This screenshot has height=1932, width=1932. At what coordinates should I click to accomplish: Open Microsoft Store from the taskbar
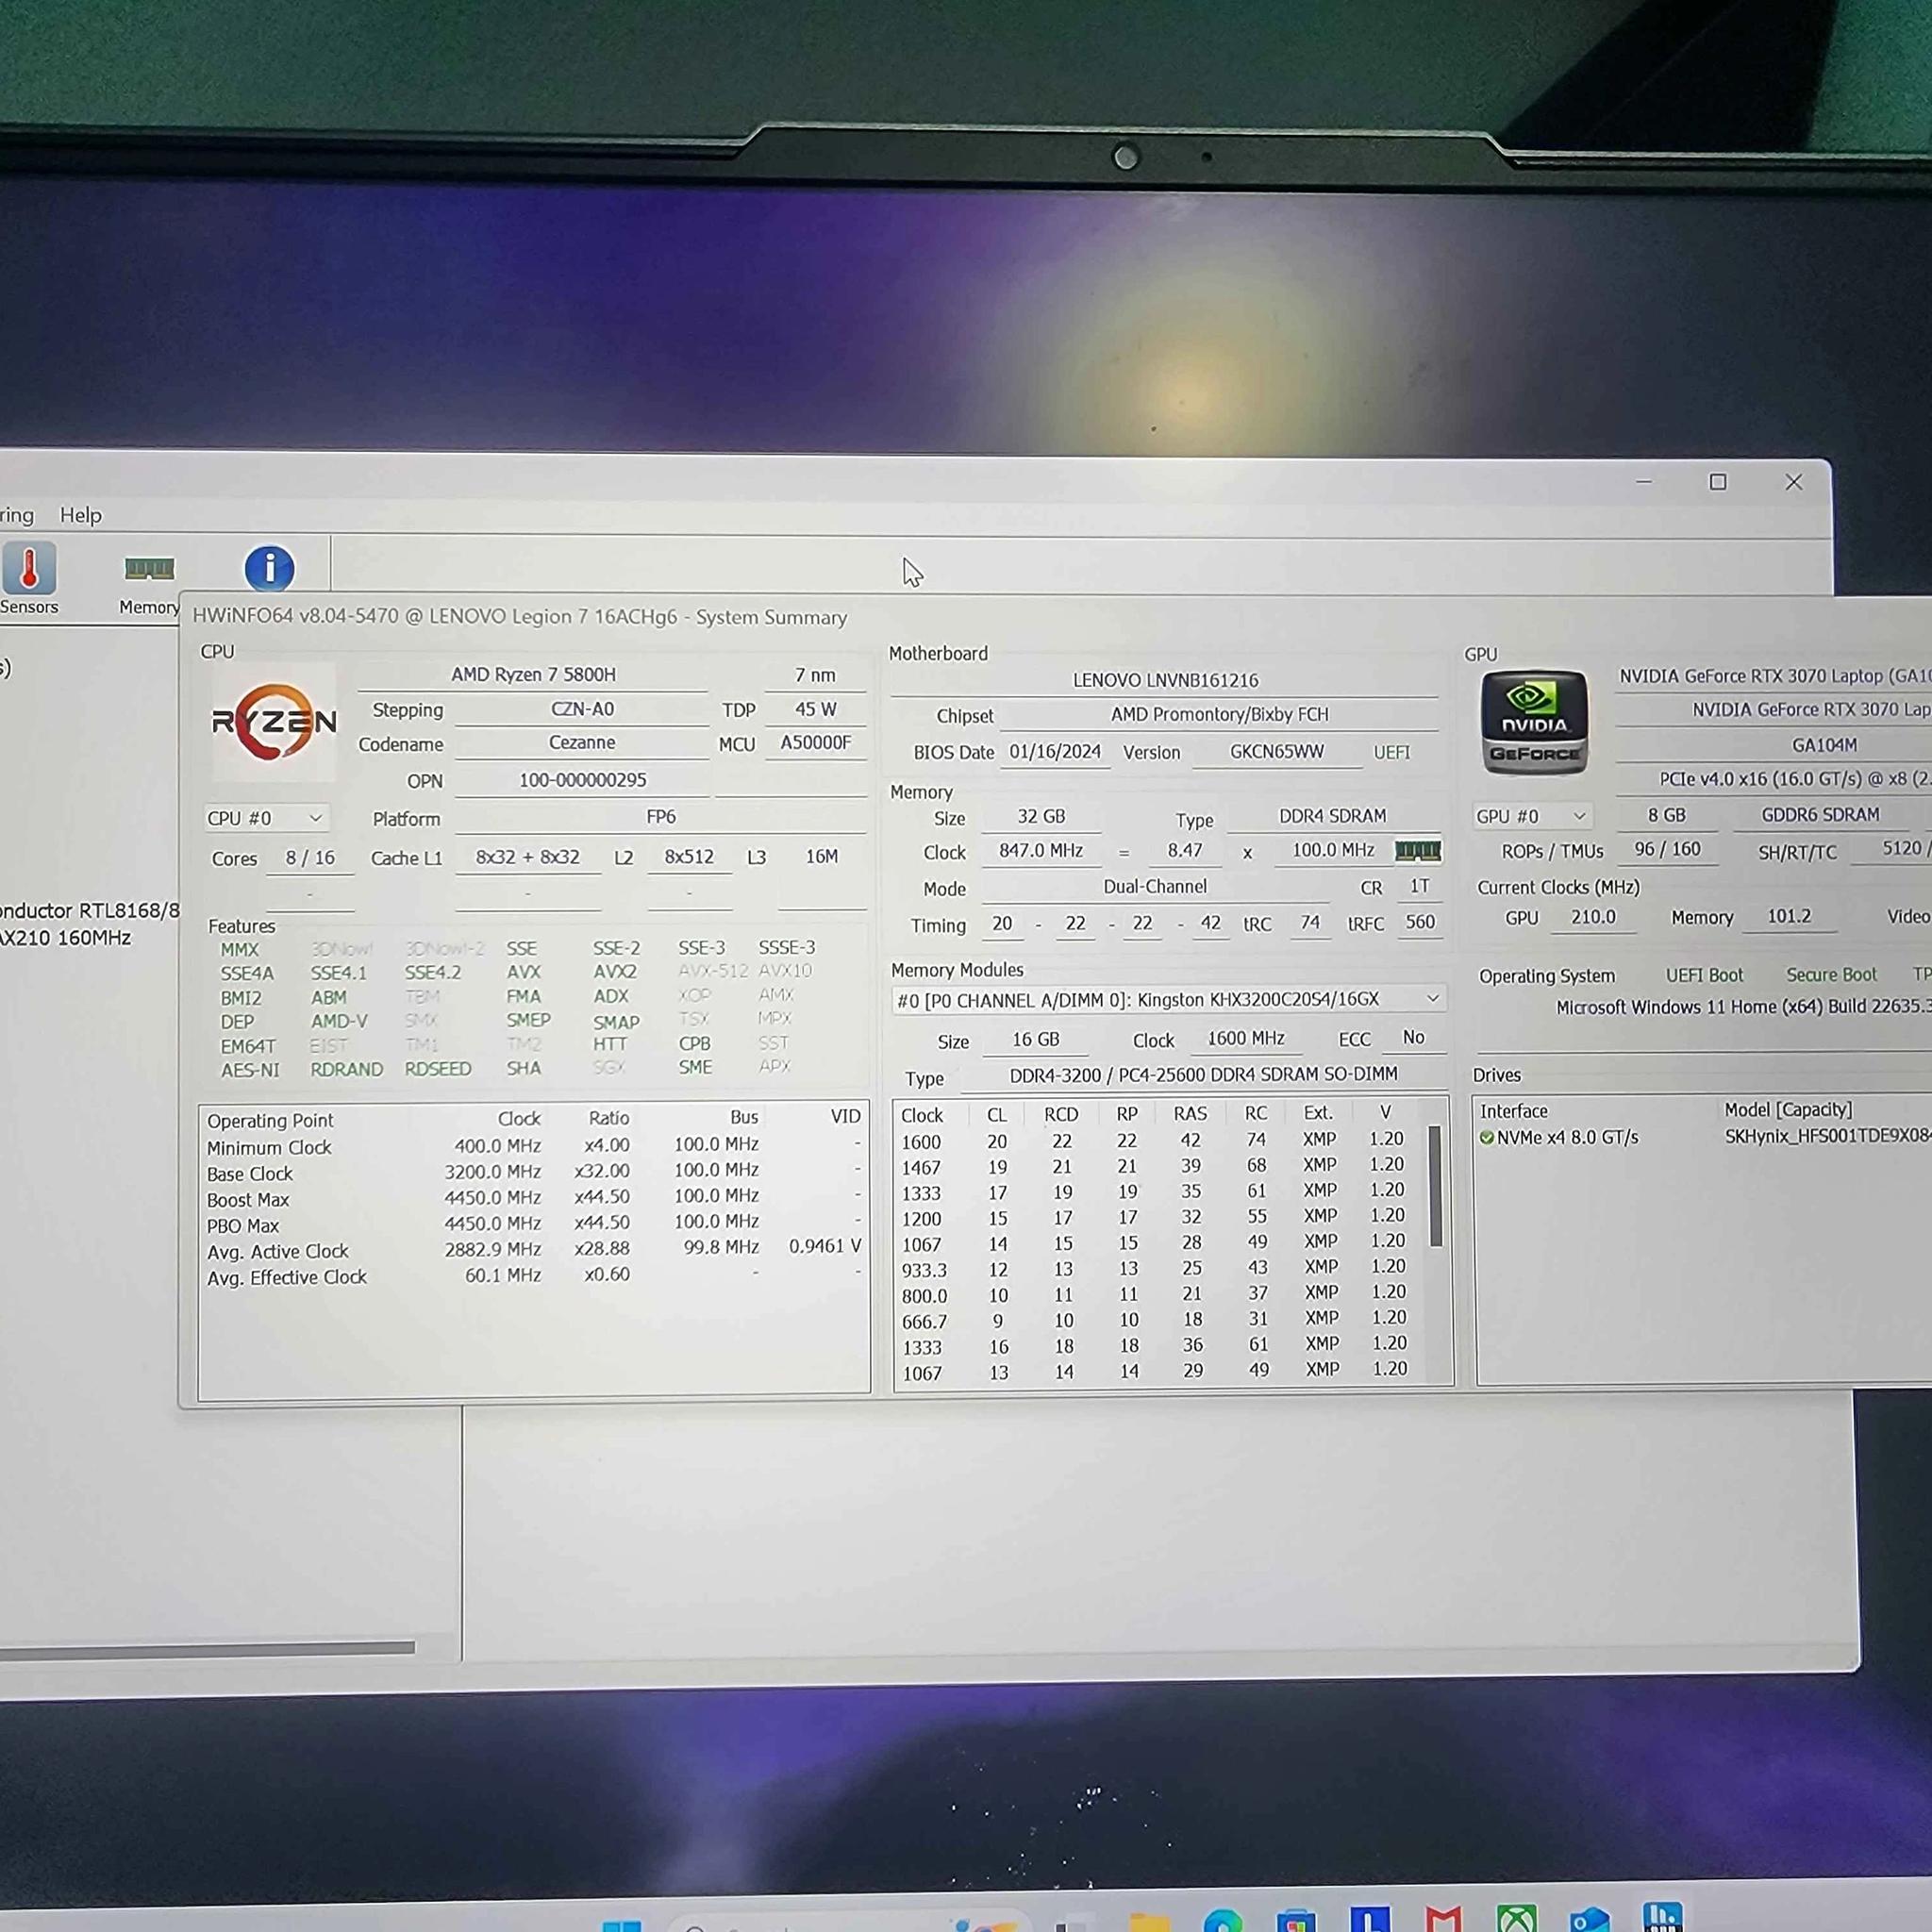pyautogui.click(x=1296, y=1920)
